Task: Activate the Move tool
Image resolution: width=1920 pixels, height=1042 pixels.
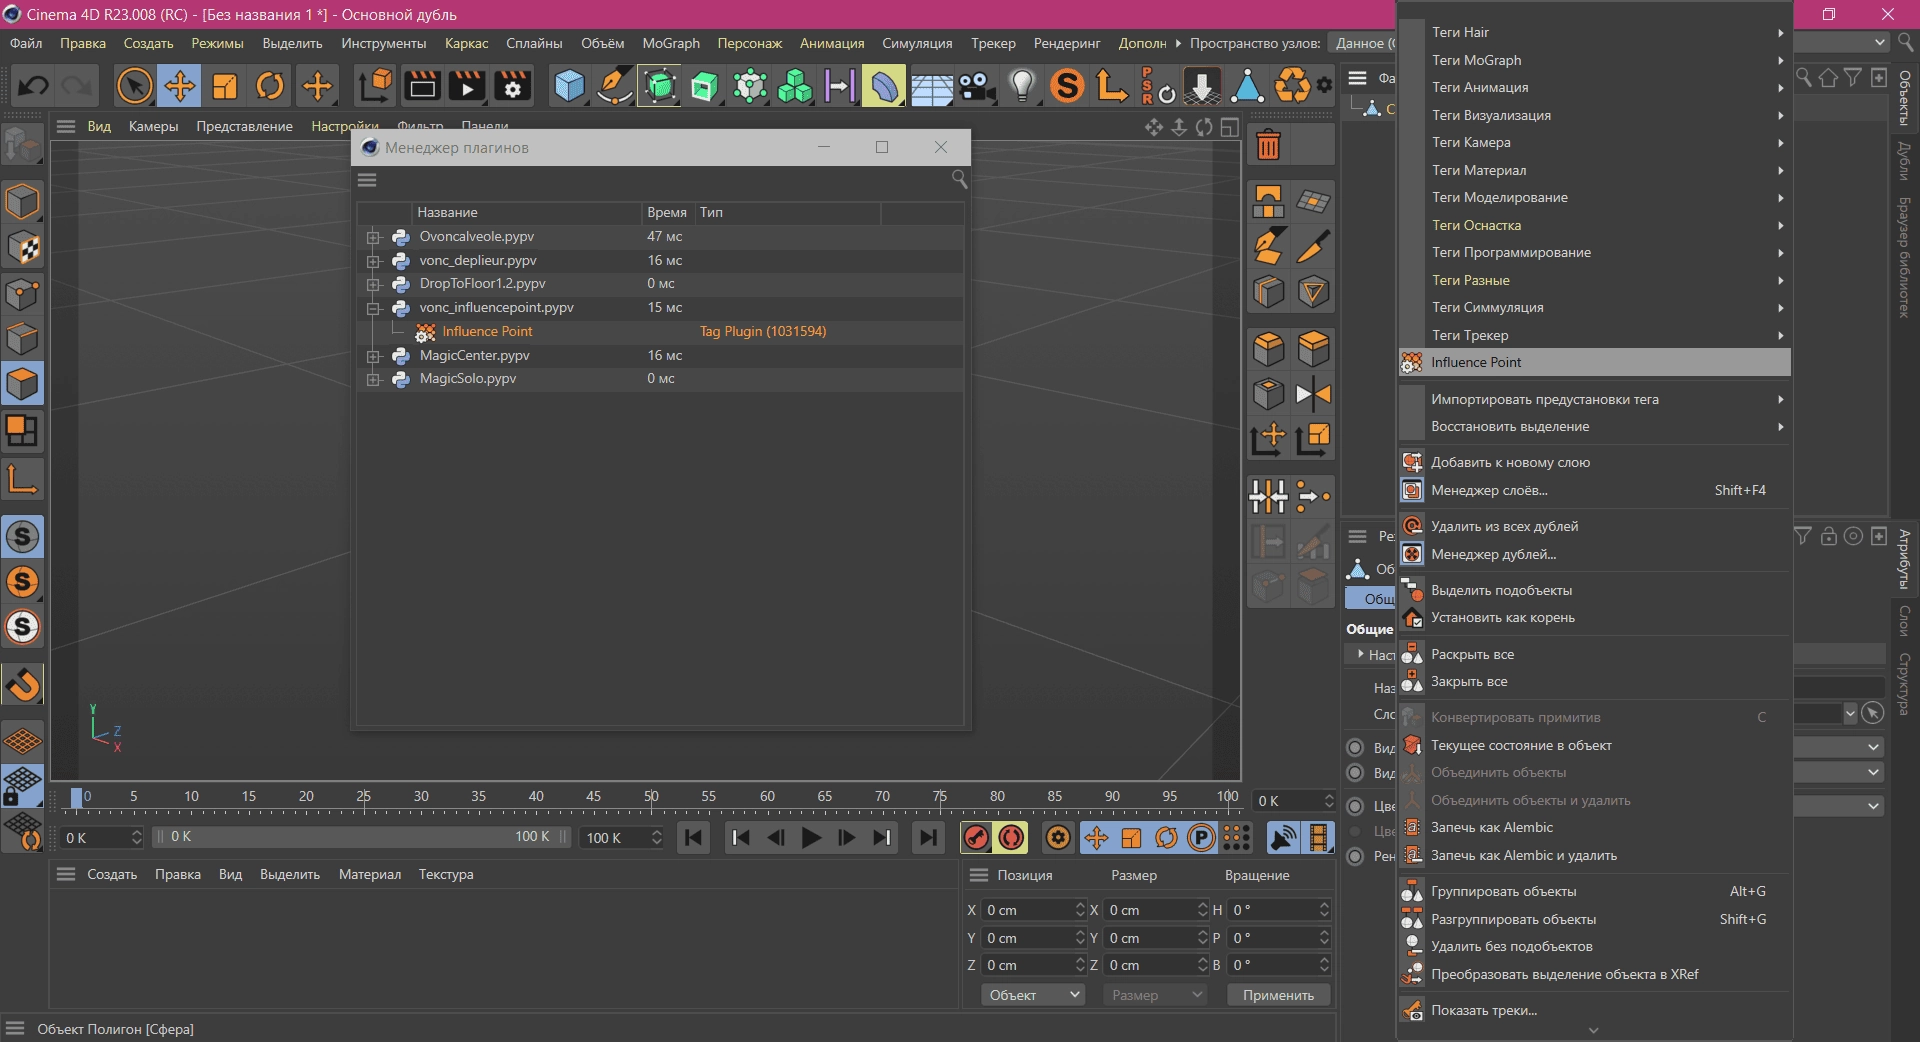Action: tap(180, 86)
